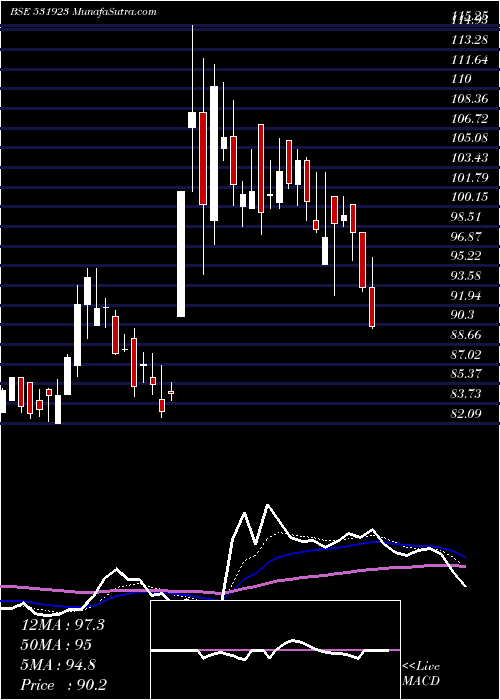The image size is (500, 700).
Task: Click the <<Live MACD label
Action: (x=421, y=674)
